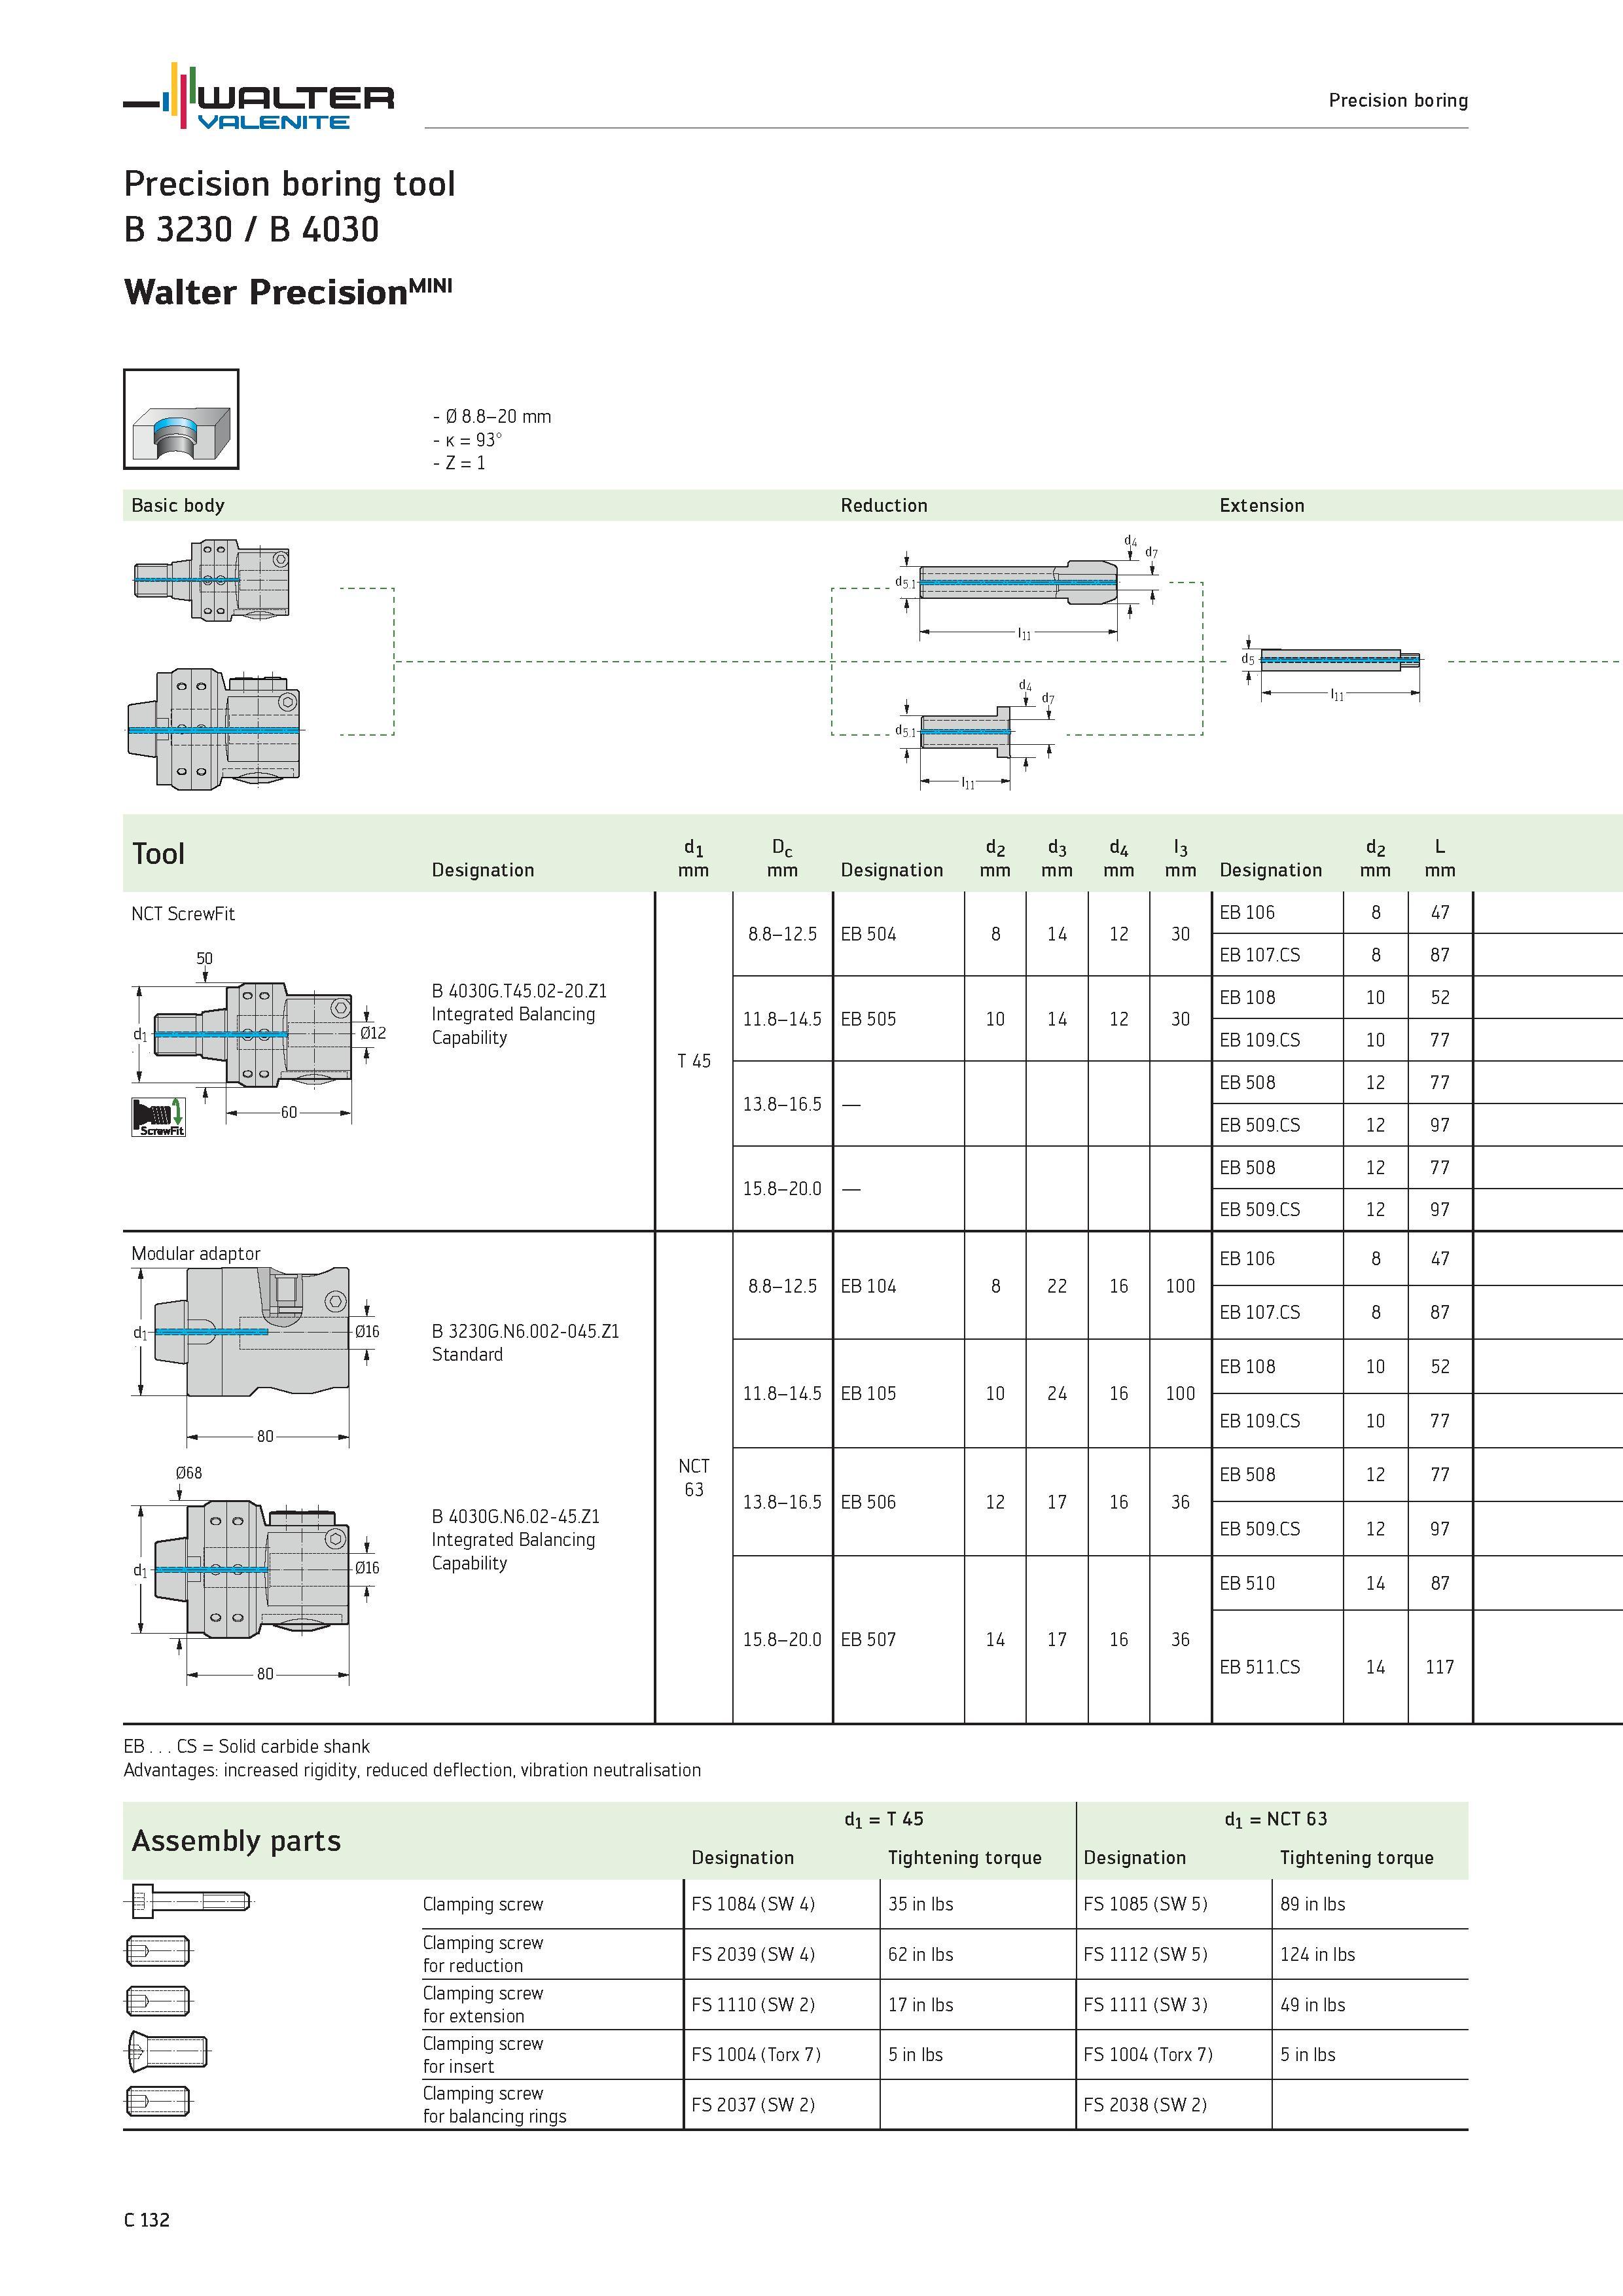Viewport: 1623px width, 2296px height.
Task: Click the "Tool" table heading
Action: click(x=158, y=854)
